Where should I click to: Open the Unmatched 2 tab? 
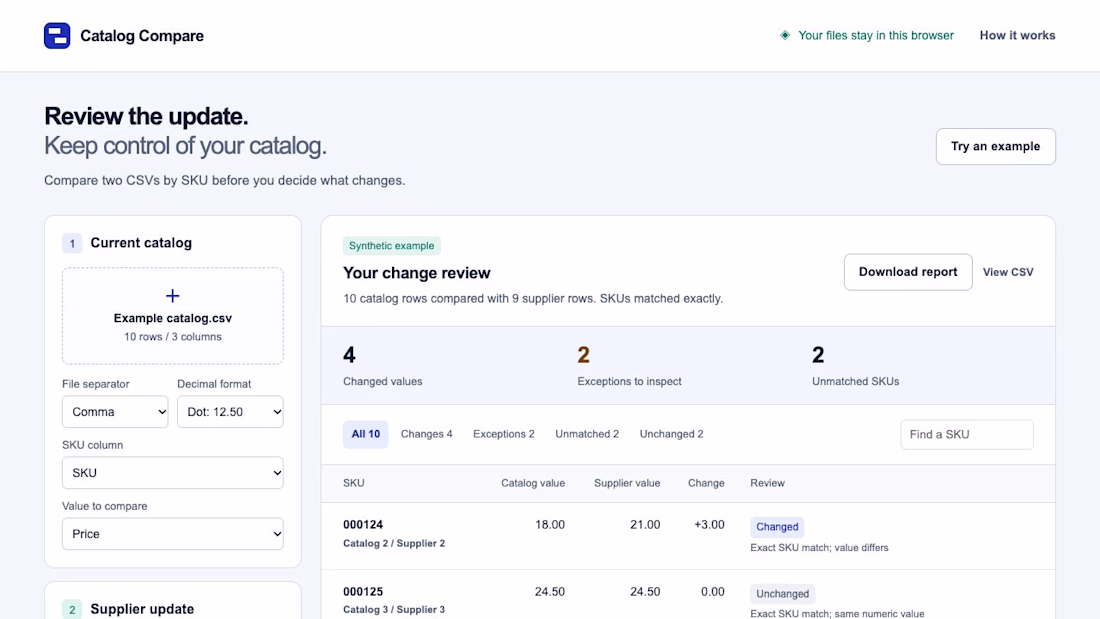pos(587,434)
